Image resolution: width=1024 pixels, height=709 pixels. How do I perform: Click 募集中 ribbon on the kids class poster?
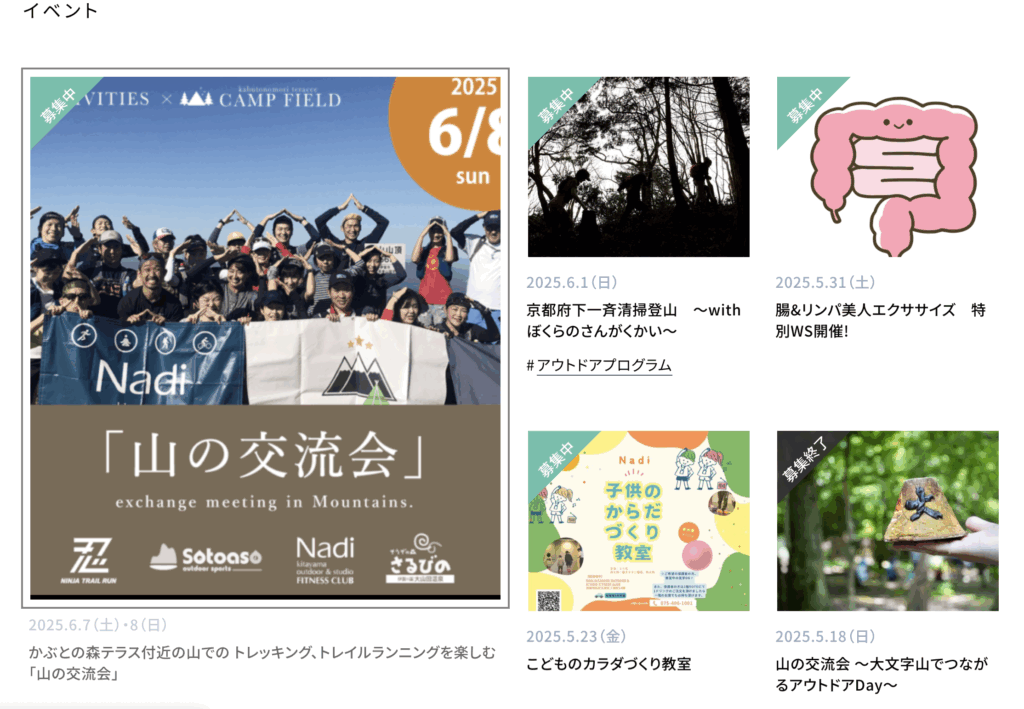[x=555, y=458]
